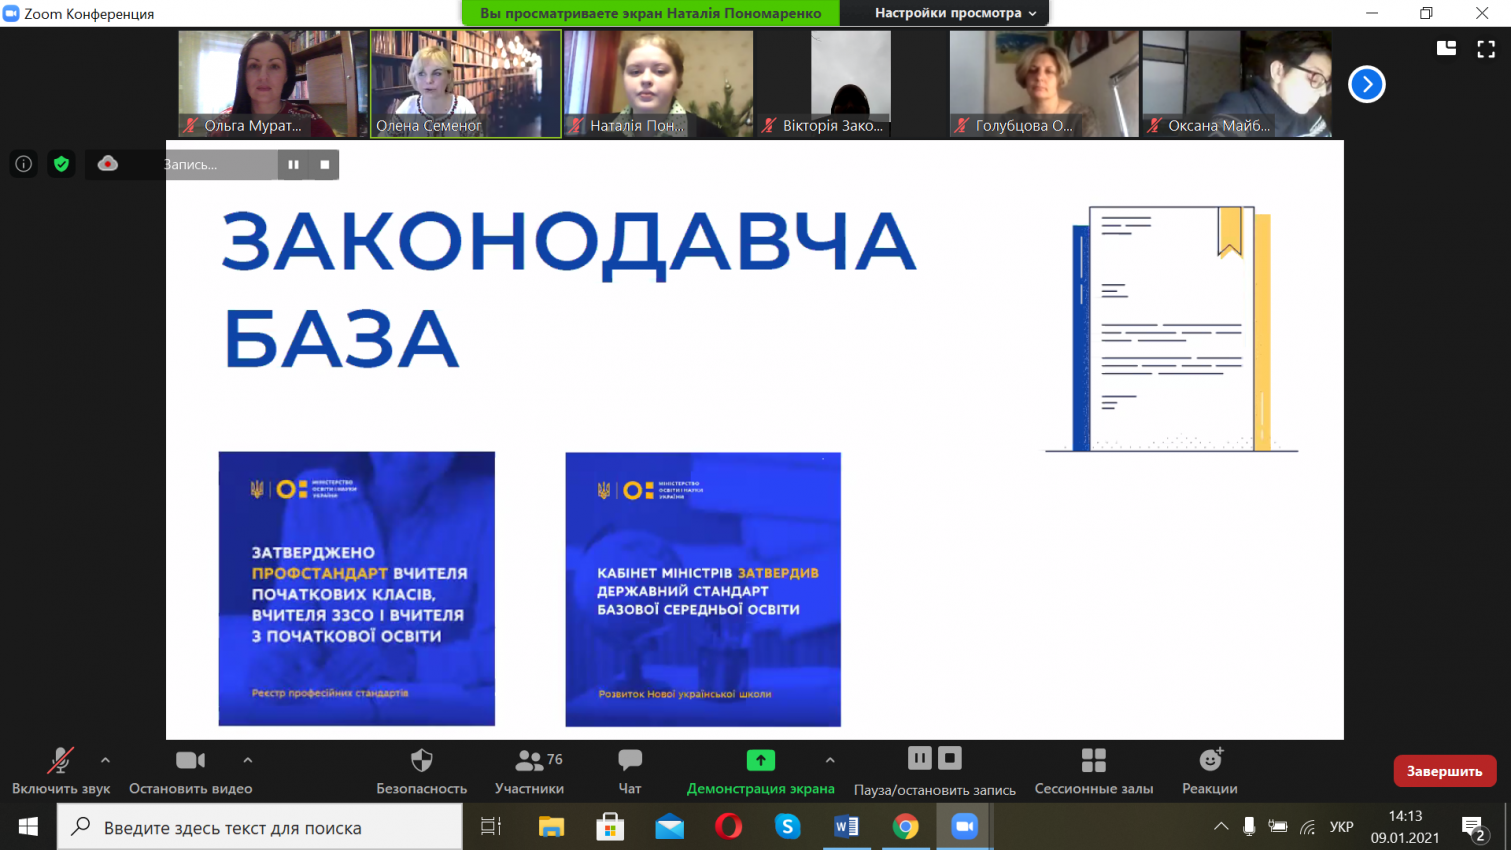
Task: Focus the Windows search box
Action: [260, 827]
